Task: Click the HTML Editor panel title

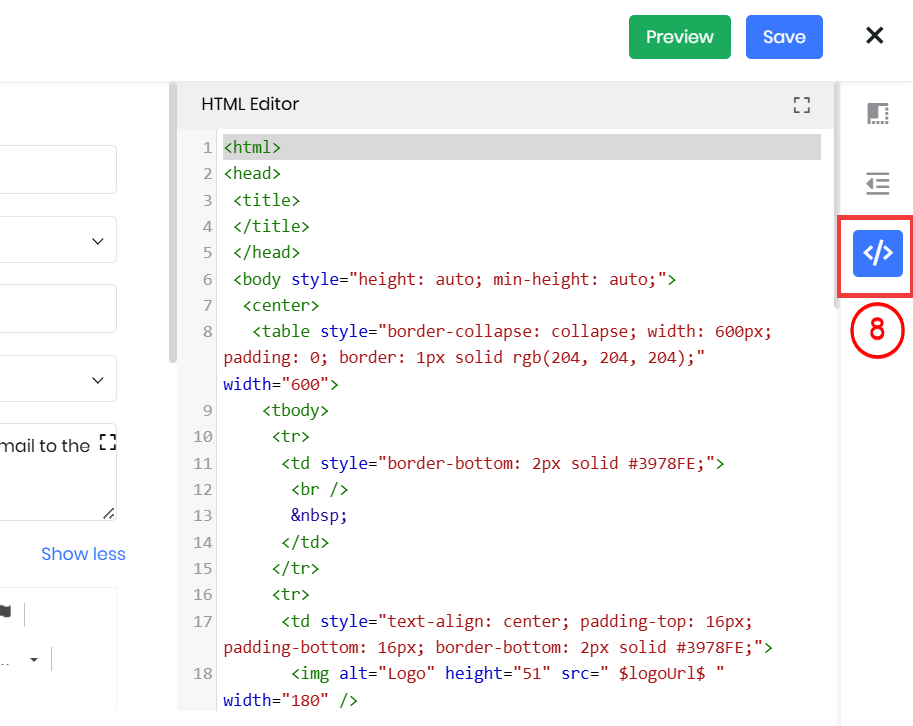Action: (x=250, y=104)
